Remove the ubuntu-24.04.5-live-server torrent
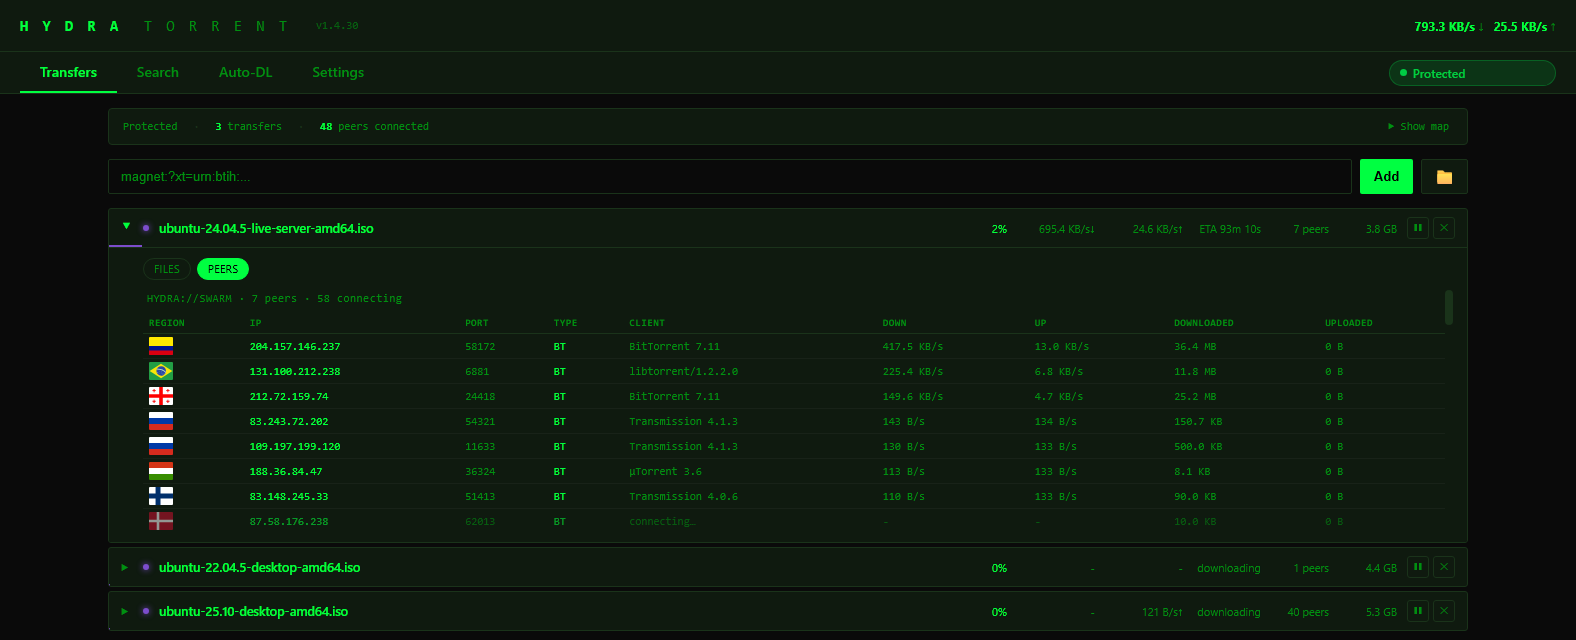This screenshot has height=640, width=1576. [x=1443, y=228]
